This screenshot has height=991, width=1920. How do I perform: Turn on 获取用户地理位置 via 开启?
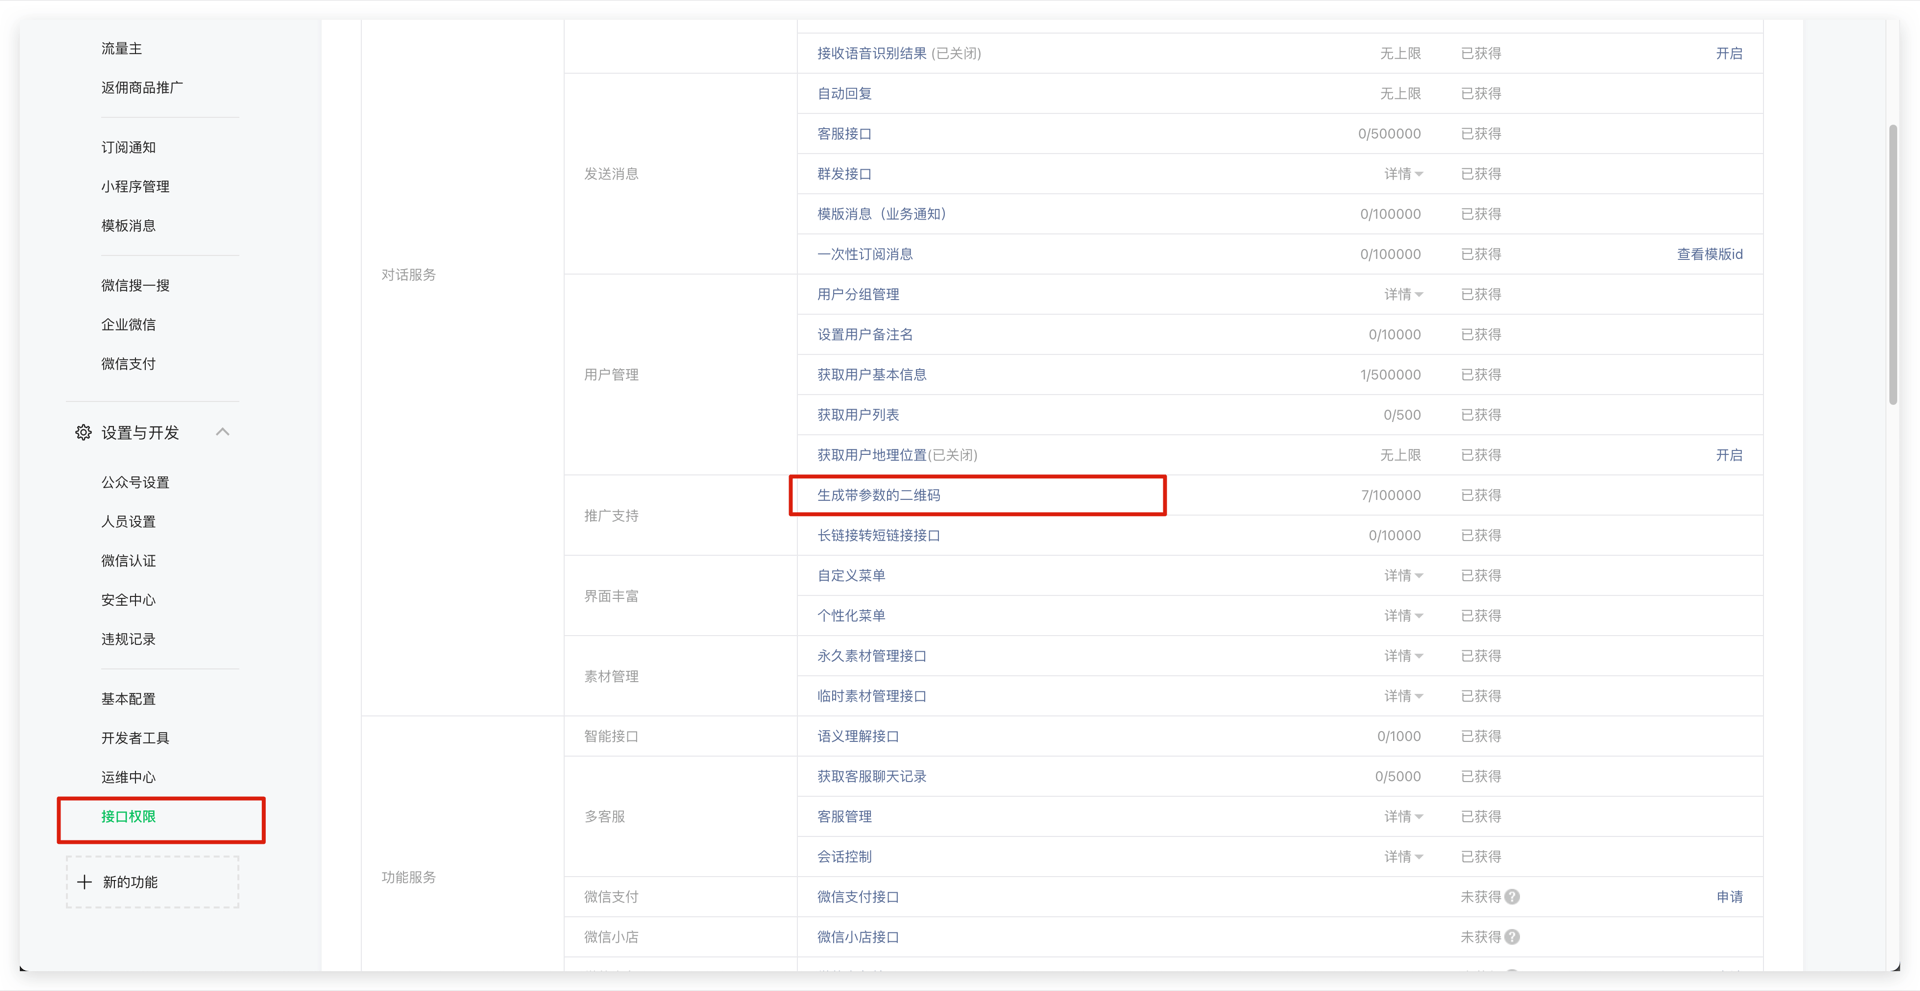1728,455
